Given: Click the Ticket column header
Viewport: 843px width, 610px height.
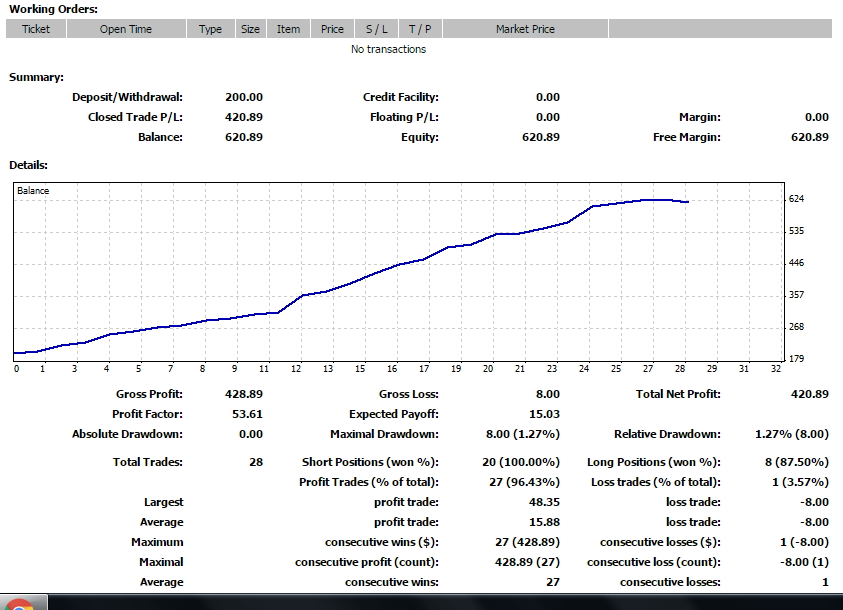Looking at the screenshot, I should click(36, 29).
